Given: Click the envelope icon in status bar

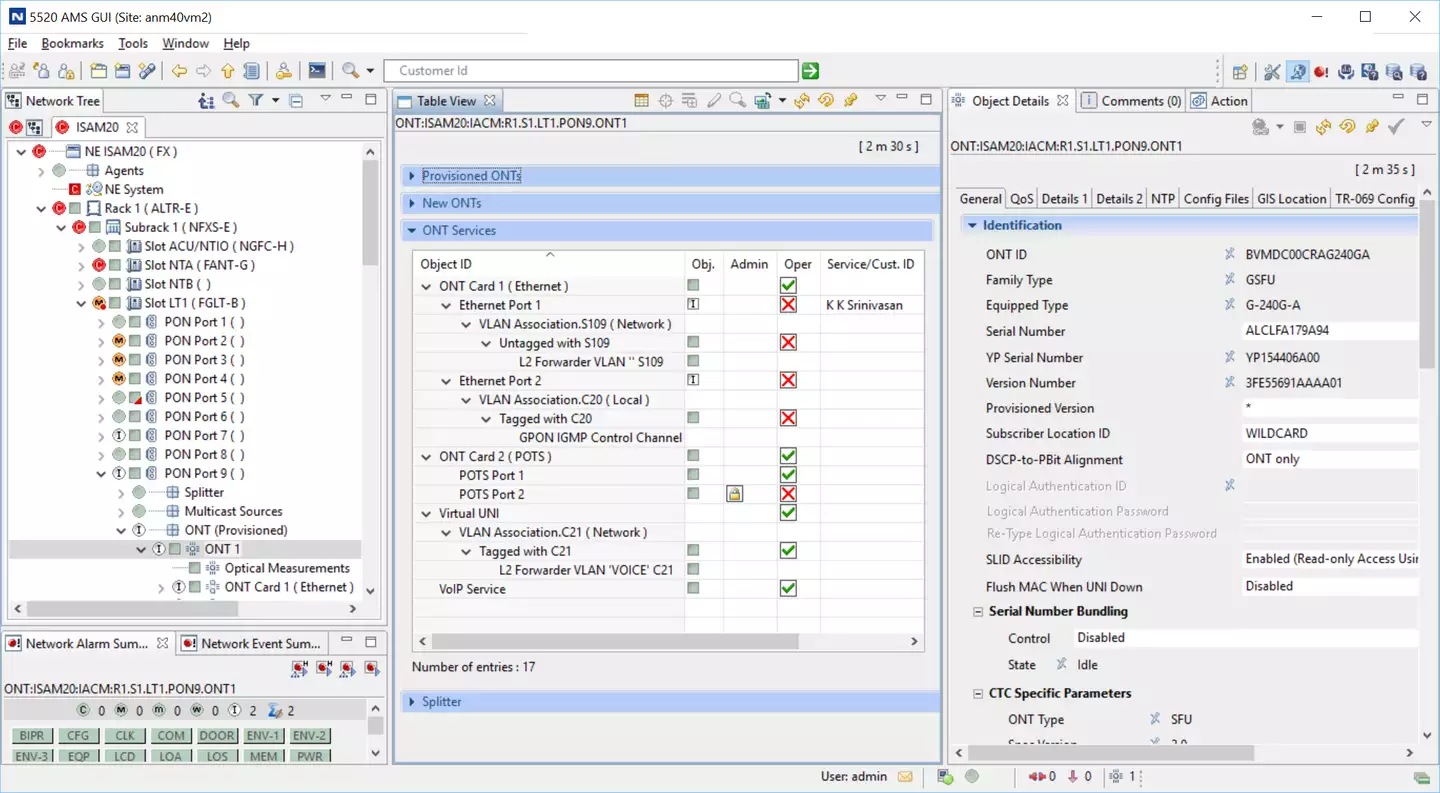Looking at the screenshot, I should pos(905,776).
